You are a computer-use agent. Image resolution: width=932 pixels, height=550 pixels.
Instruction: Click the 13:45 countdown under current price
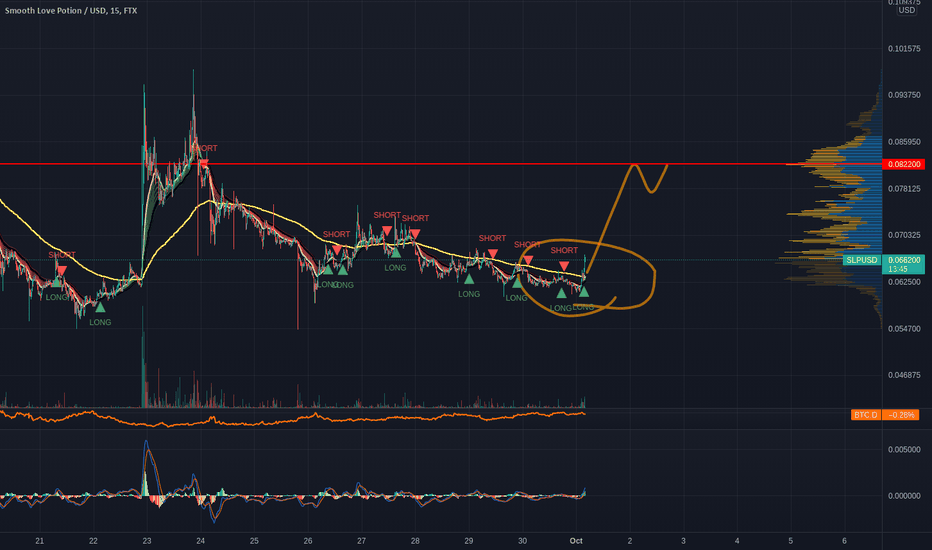(898, 269)
